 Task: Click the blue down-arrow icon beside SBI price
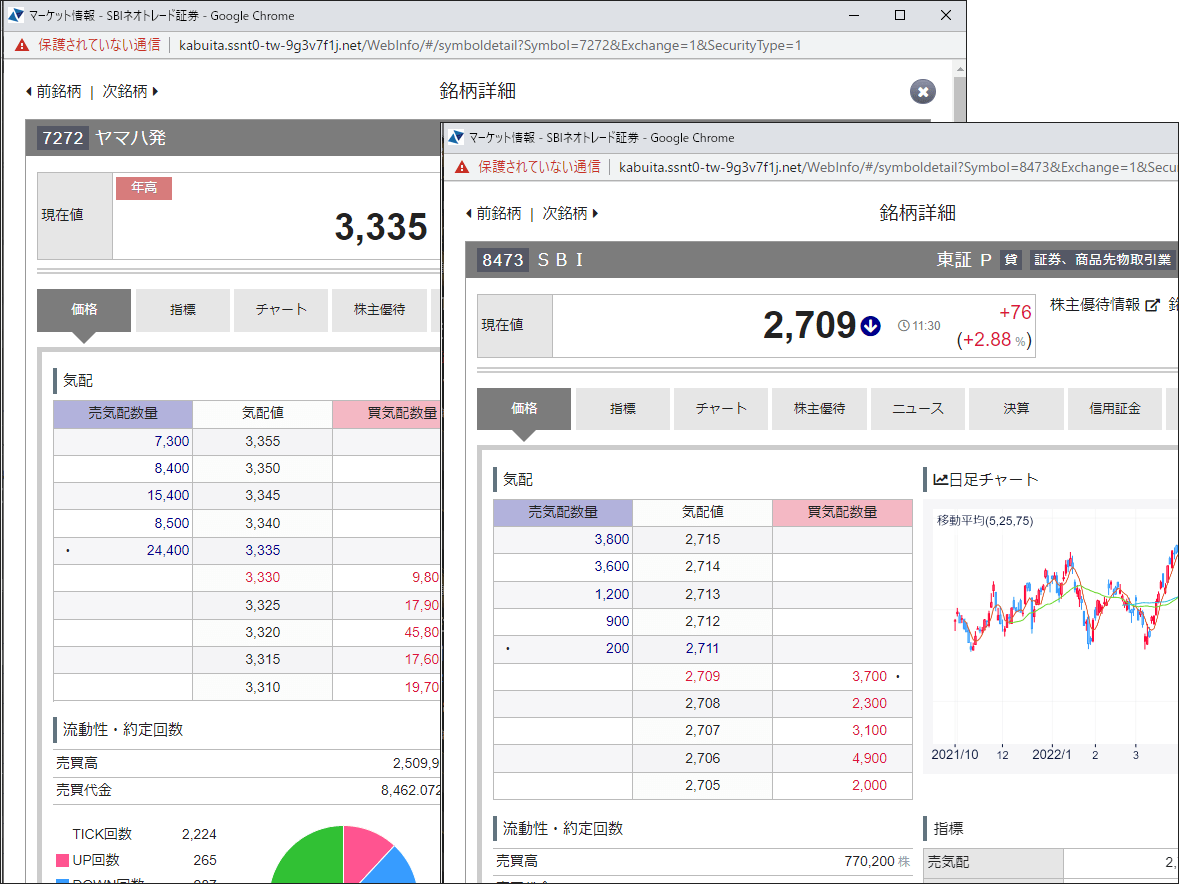(x=871, y=325)
